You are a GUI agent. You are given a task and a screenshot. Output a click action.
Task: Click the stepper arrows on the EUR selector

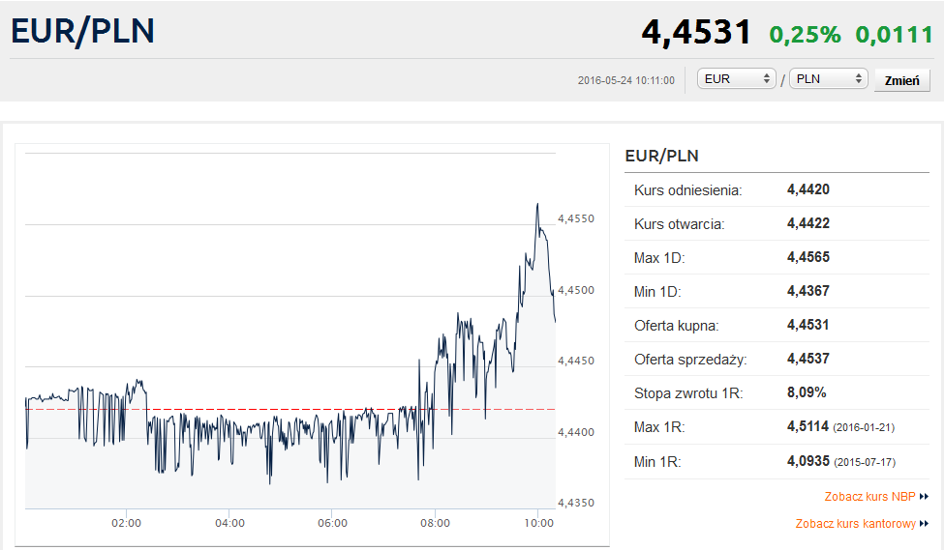point(767,79)
